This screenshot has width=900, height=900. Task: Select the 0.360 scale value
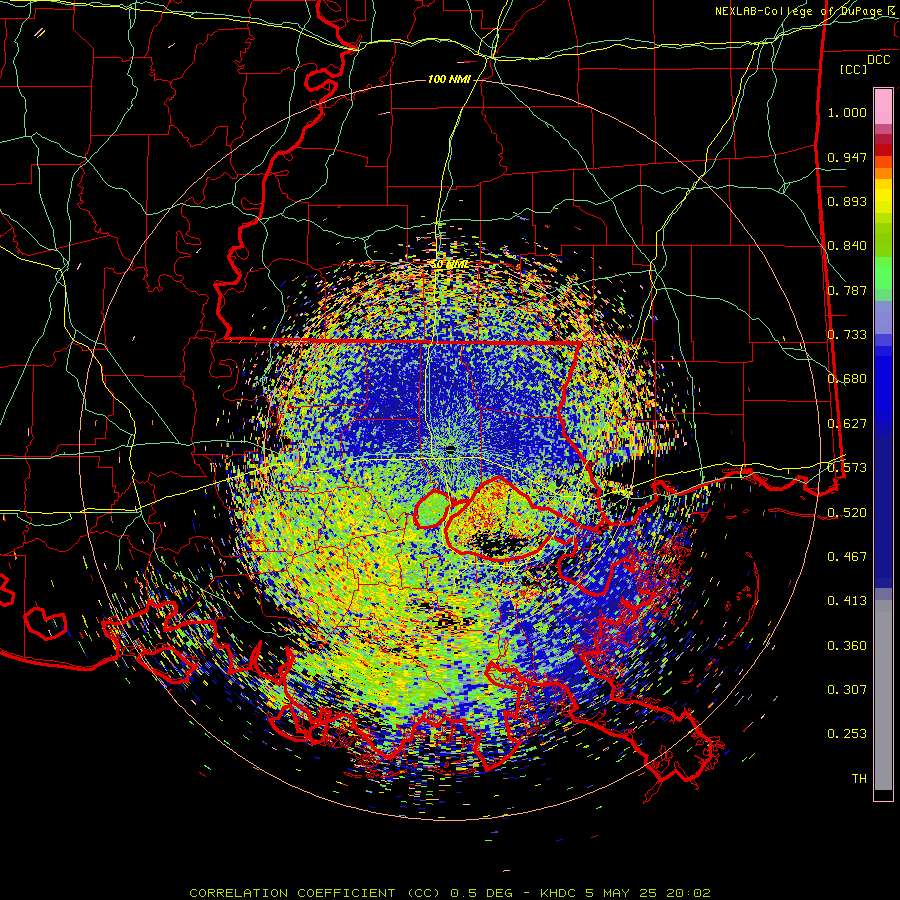click(847, 646)
